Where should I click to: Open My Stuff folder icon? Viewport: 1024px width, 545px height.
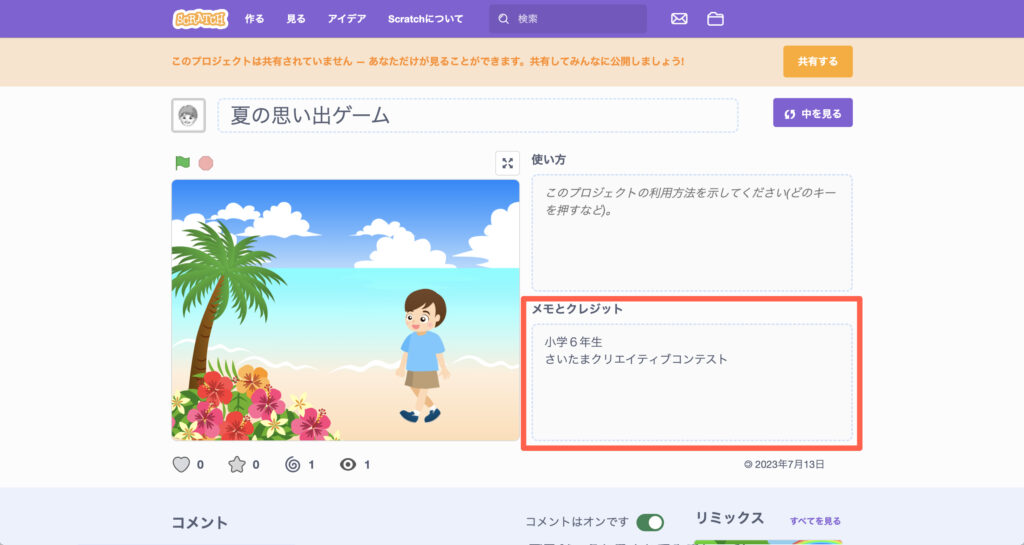coord(715,19)
